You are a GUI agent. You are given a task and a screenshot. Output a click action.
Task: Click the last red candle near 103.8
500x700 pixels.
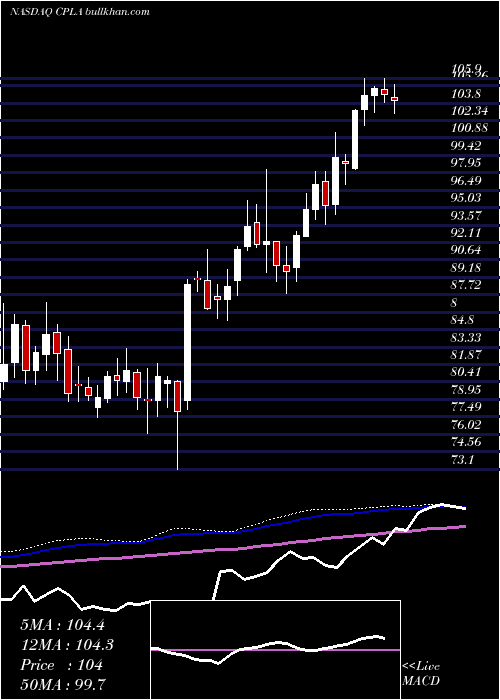pos(394,99)
